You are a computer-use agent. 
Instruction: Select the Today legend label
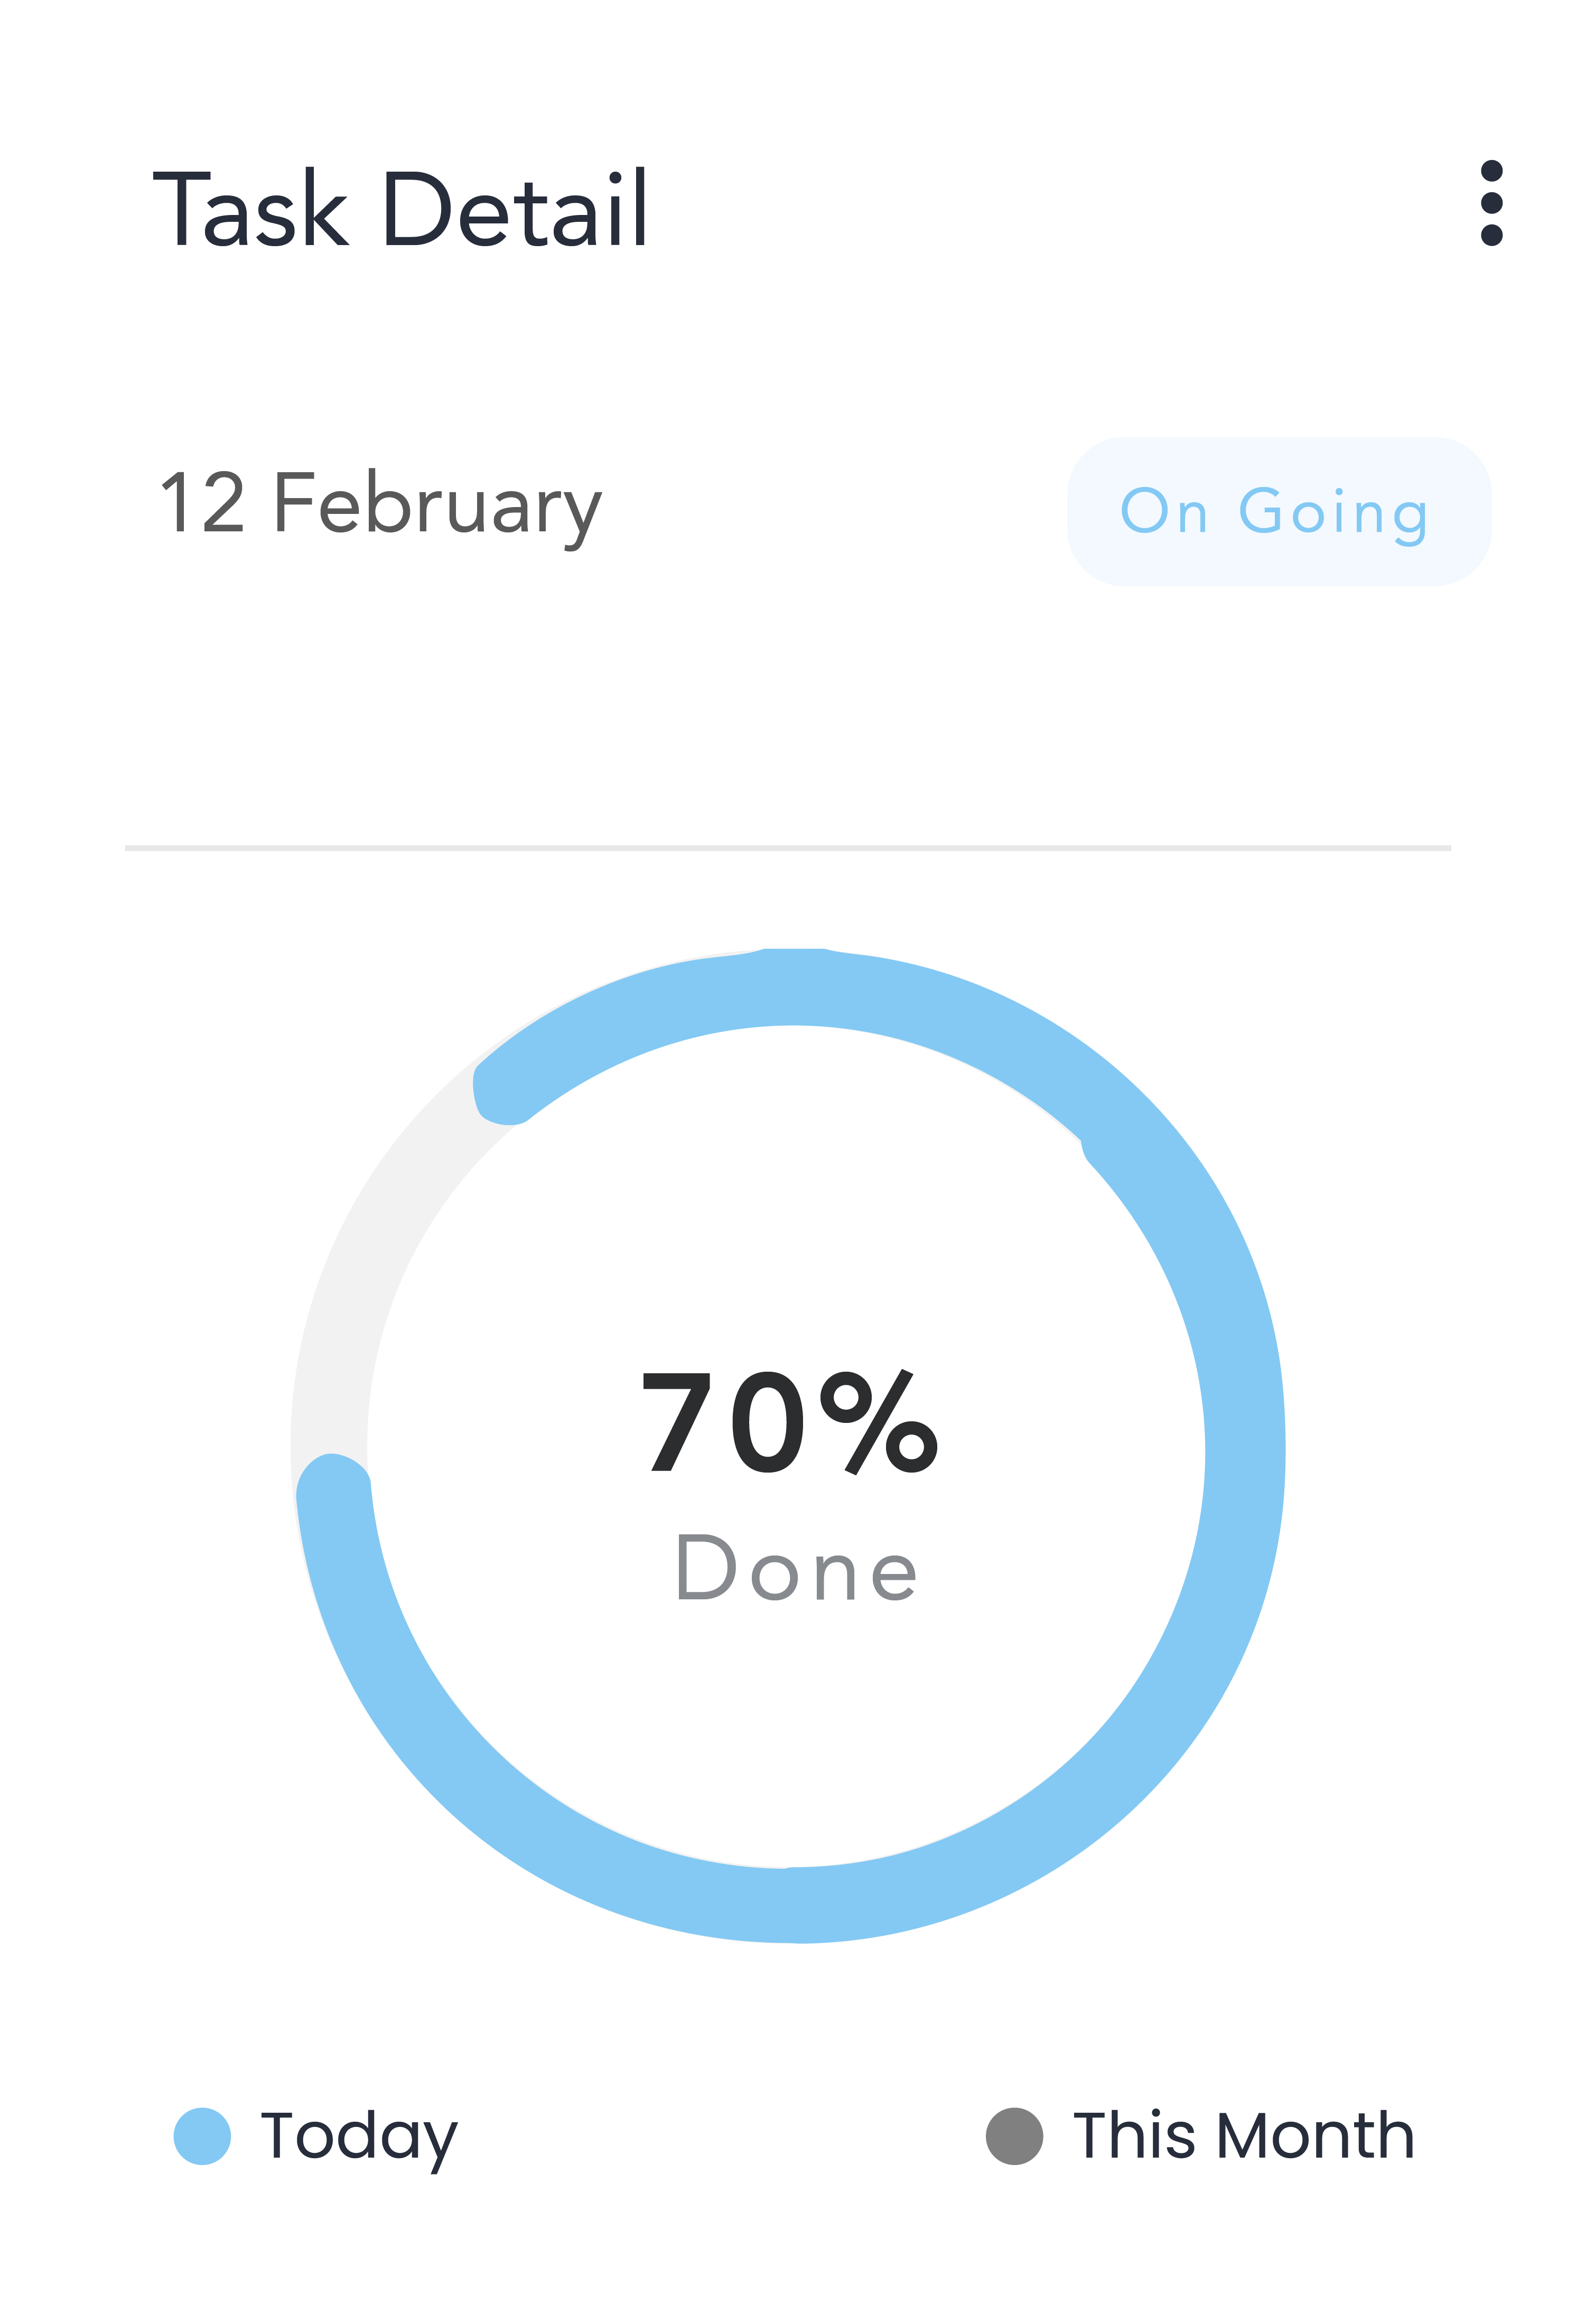(358, 2136)
